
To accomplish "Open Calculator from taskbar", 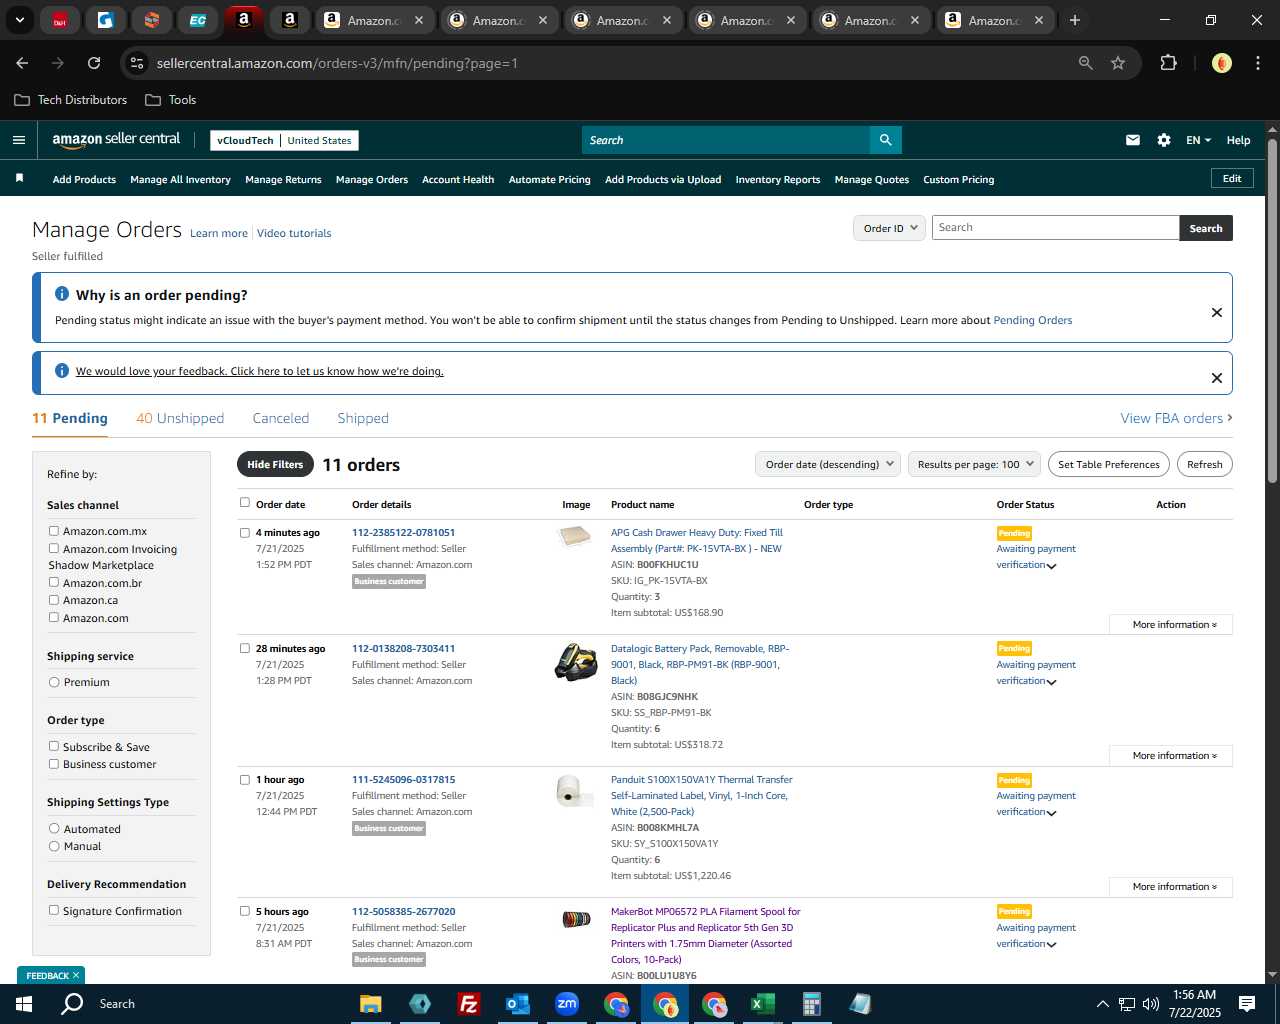I will click(811, 1004).
